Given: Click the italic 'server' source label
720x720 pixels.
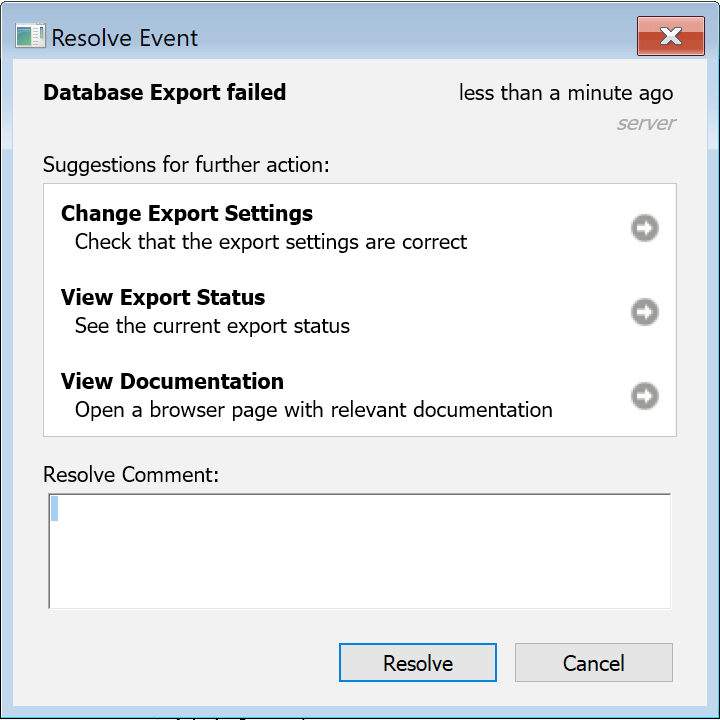Looking at the screenshot, I should [646, 124].
